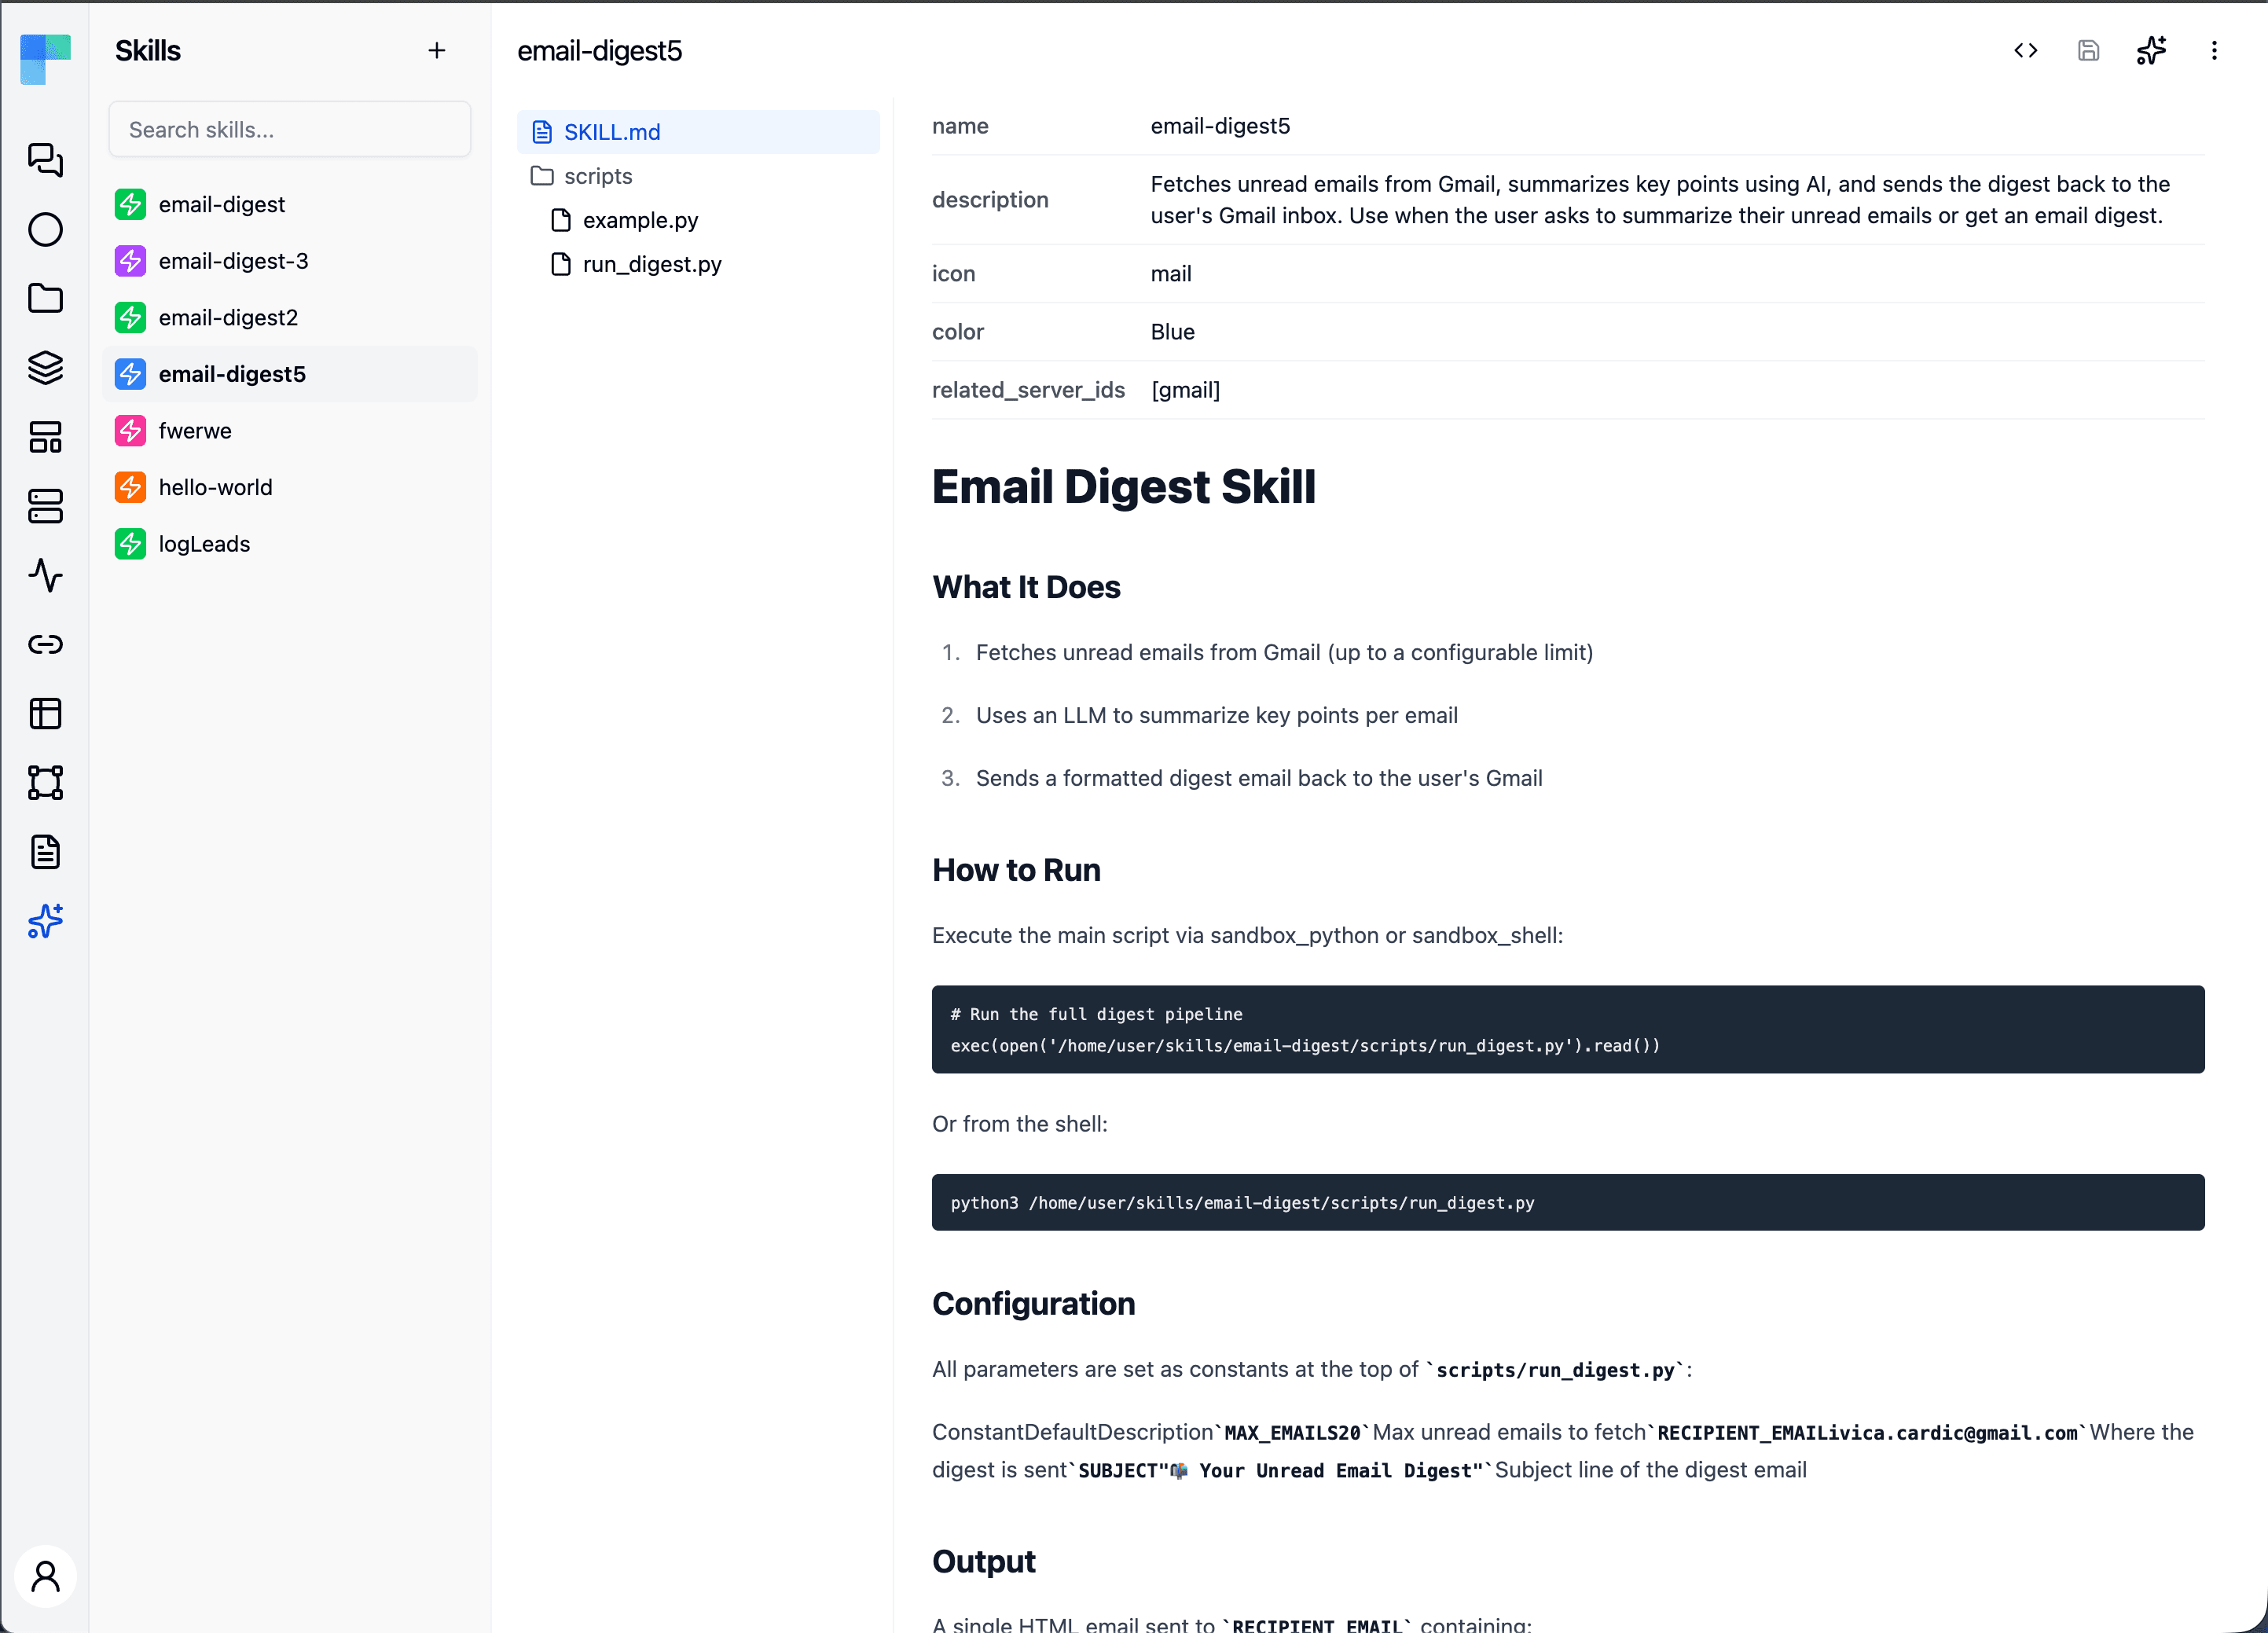Open the table grid icon
The width and height of the screenshot is (2268, 1633).
45,713
